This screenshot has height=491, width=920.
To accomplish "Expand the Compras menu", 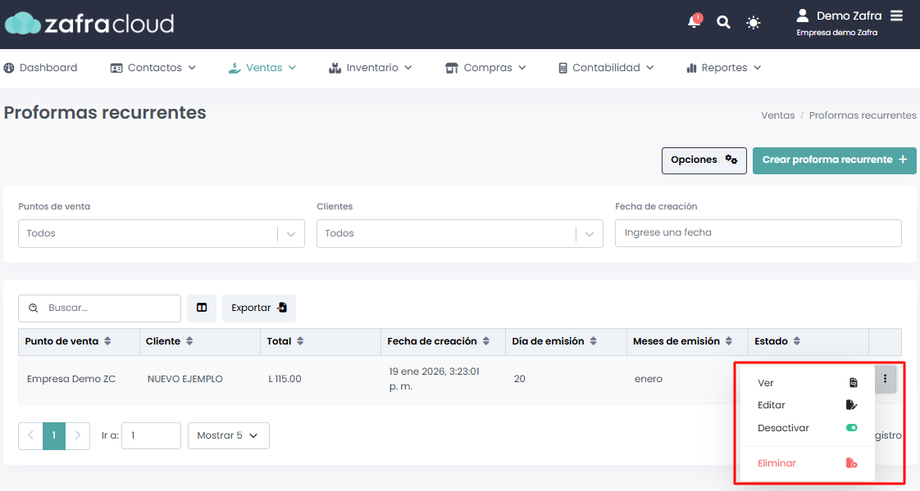I will [486, 67].
